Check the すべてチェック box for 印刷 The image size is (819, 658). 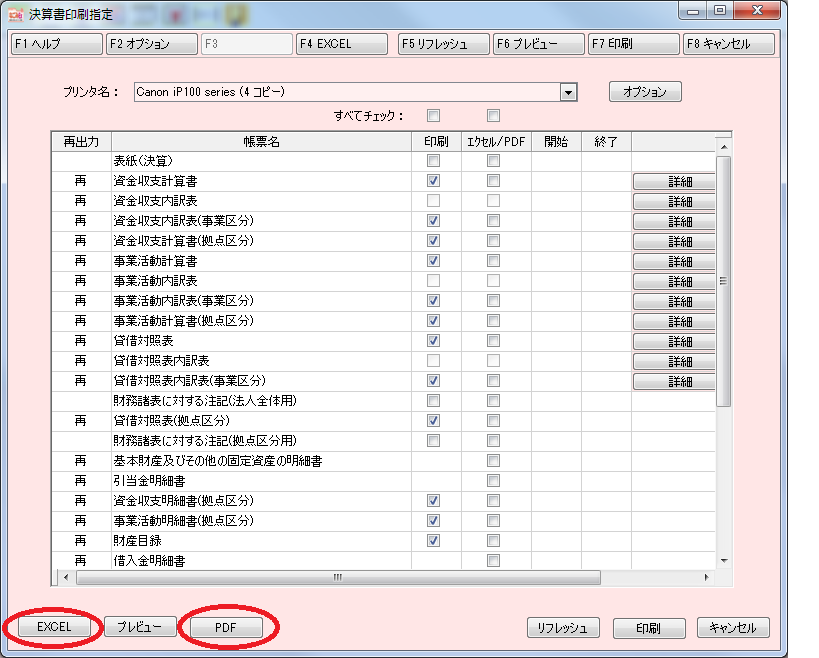tap(433, 115)
